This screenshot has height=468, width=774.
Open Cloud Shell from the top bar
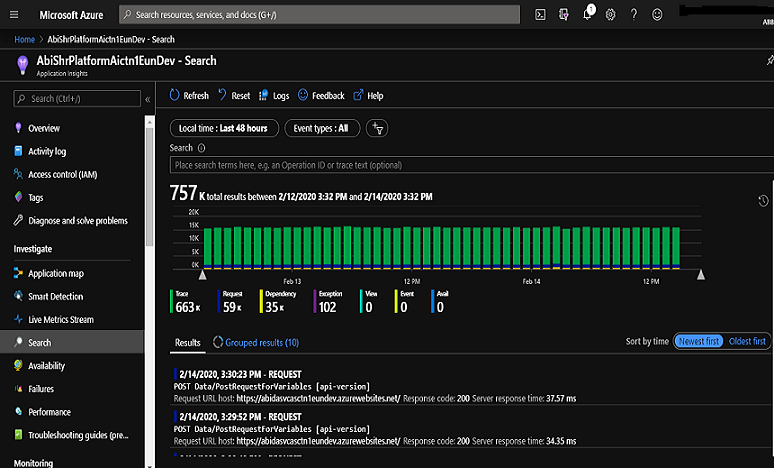click(x=541, y=15)
